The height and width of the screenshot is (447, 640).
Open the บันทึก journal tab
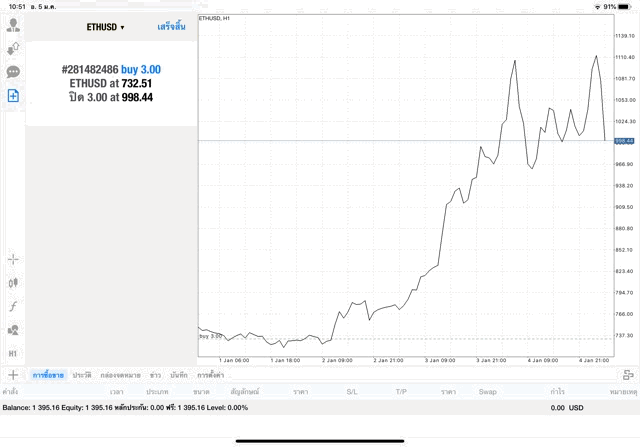[x=179, y=375]
